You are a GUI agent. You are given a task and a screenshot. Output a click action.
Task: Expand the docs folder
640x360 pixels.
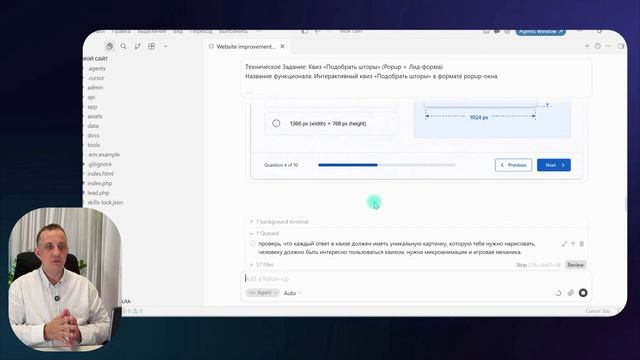pos(93,136)
